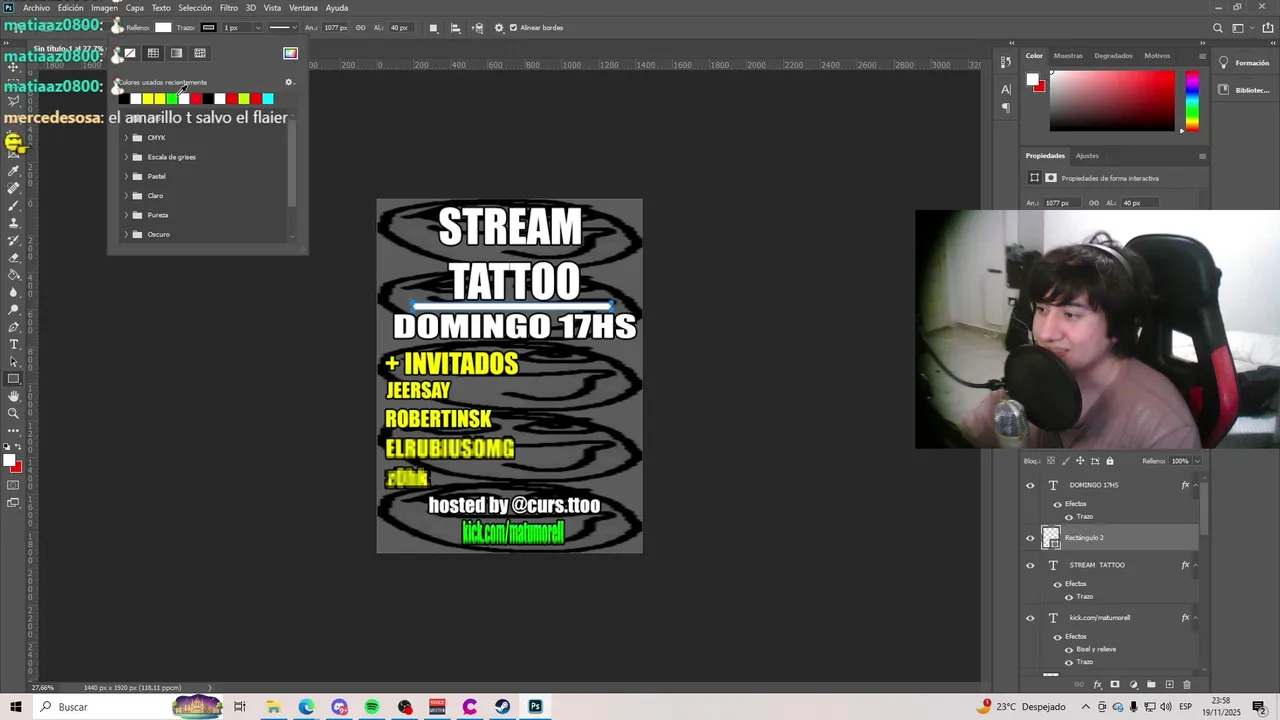Switch to the Muestras tab
This screenshot has height=720, width=1280.
coord(1068,56)
